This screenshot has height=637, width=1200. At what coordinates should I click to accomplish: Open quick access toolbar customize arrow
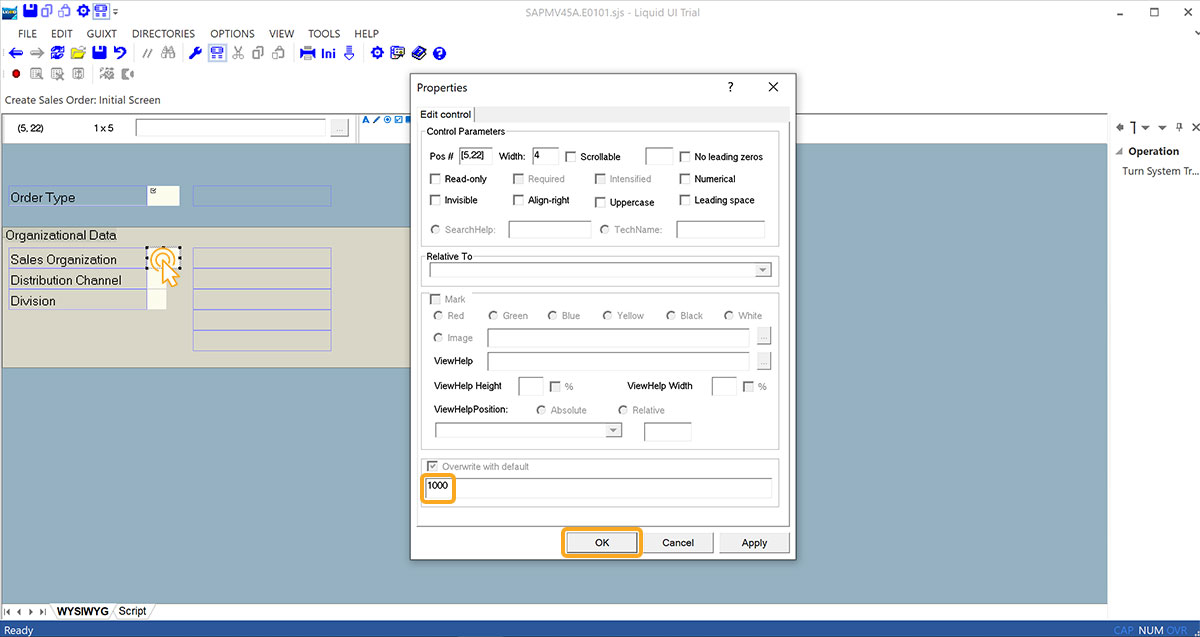[115, 12]
